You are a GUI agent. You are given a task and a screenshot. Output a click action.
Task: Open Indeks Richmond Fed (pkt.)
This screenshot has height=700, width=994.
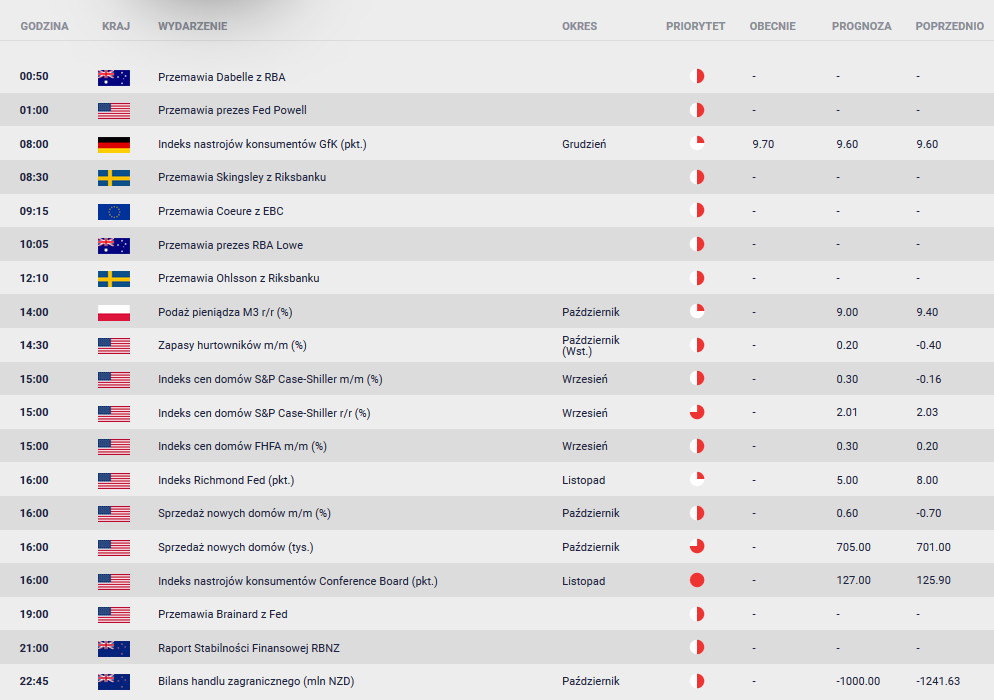click(226, 480)
